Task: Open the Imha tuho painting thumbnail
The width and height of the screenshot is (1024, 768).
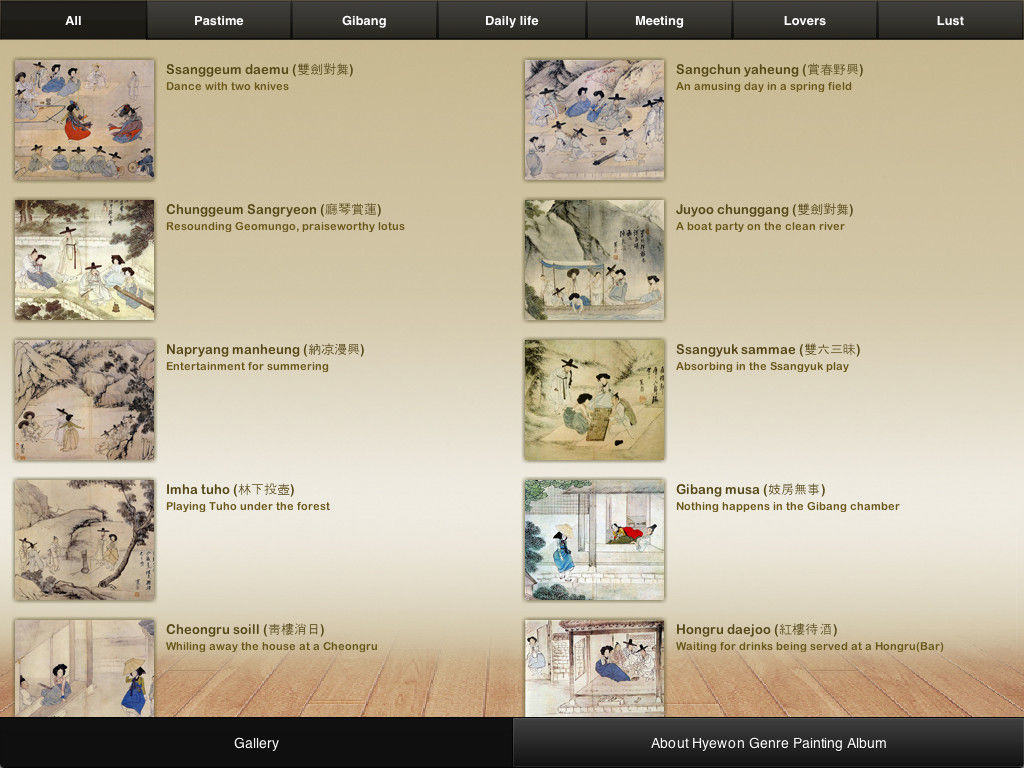Action: pos(84,539)
